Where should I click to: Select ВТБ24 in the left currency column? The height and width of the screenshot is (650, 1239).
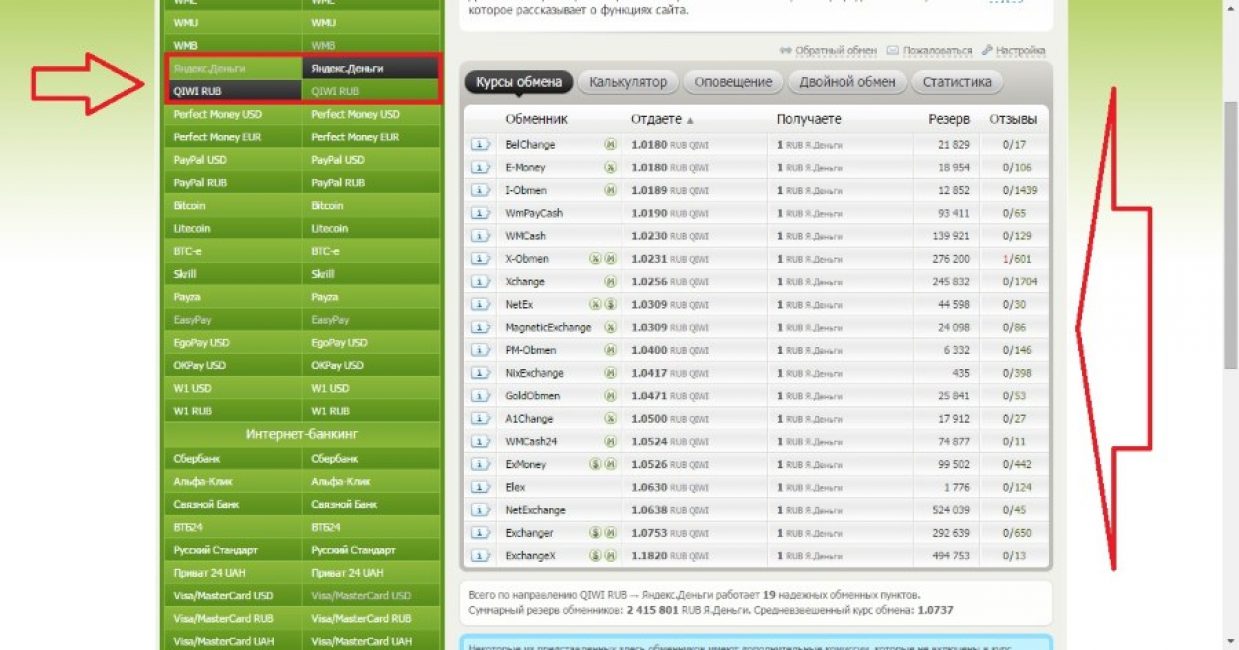[x=233, y=527]
